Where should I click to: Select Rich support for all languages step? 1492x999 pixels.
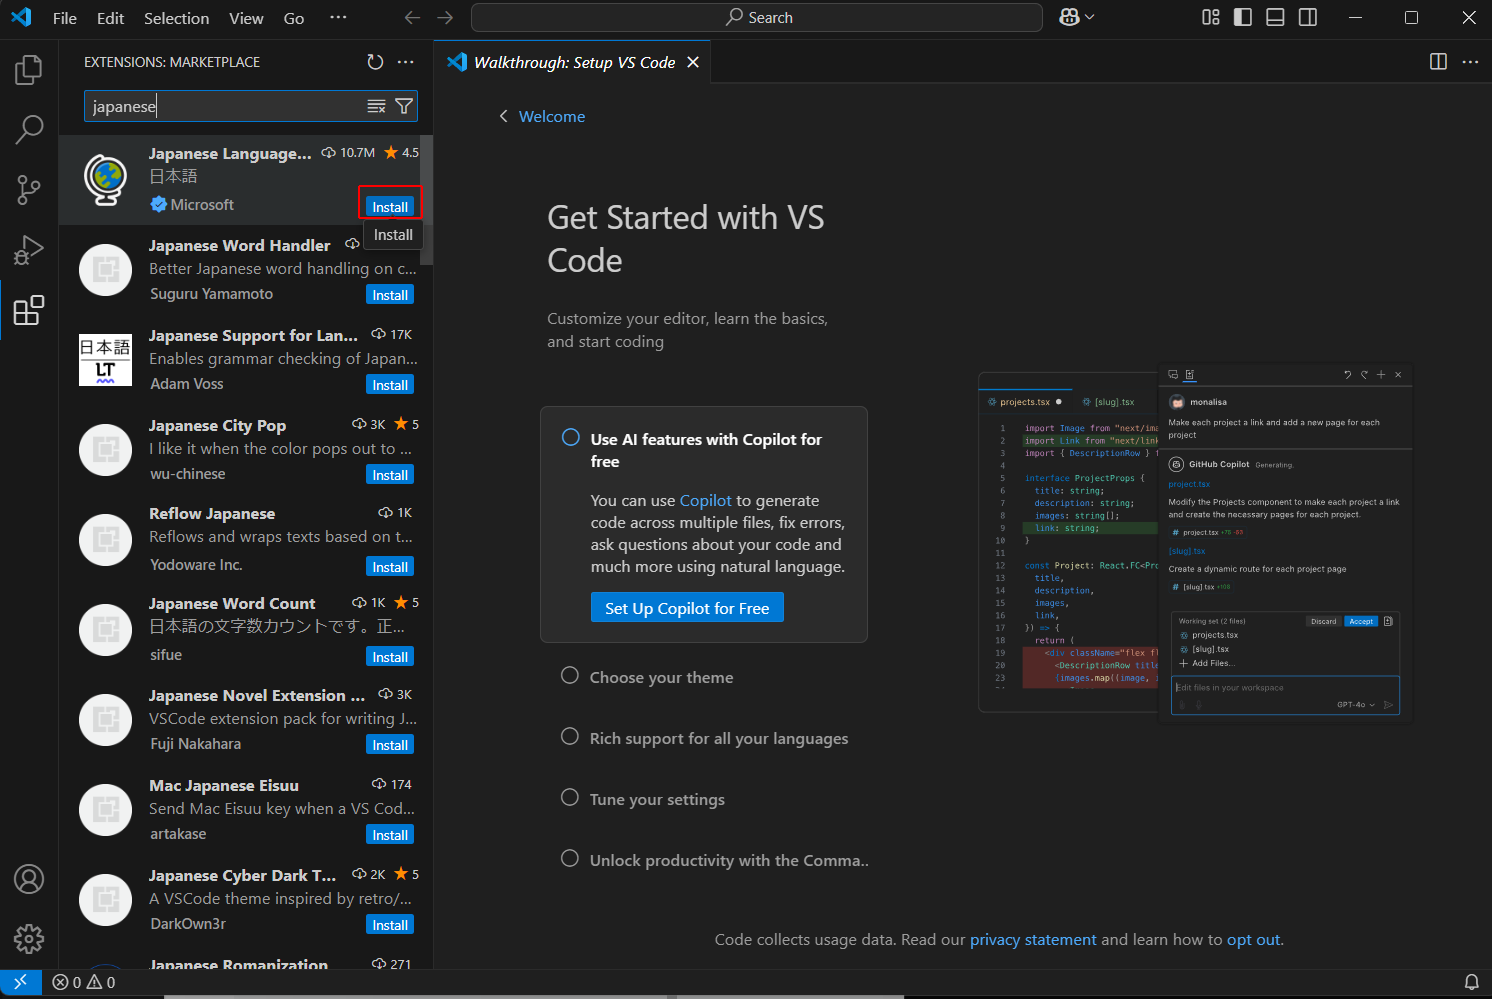click(x=718, y=738)
